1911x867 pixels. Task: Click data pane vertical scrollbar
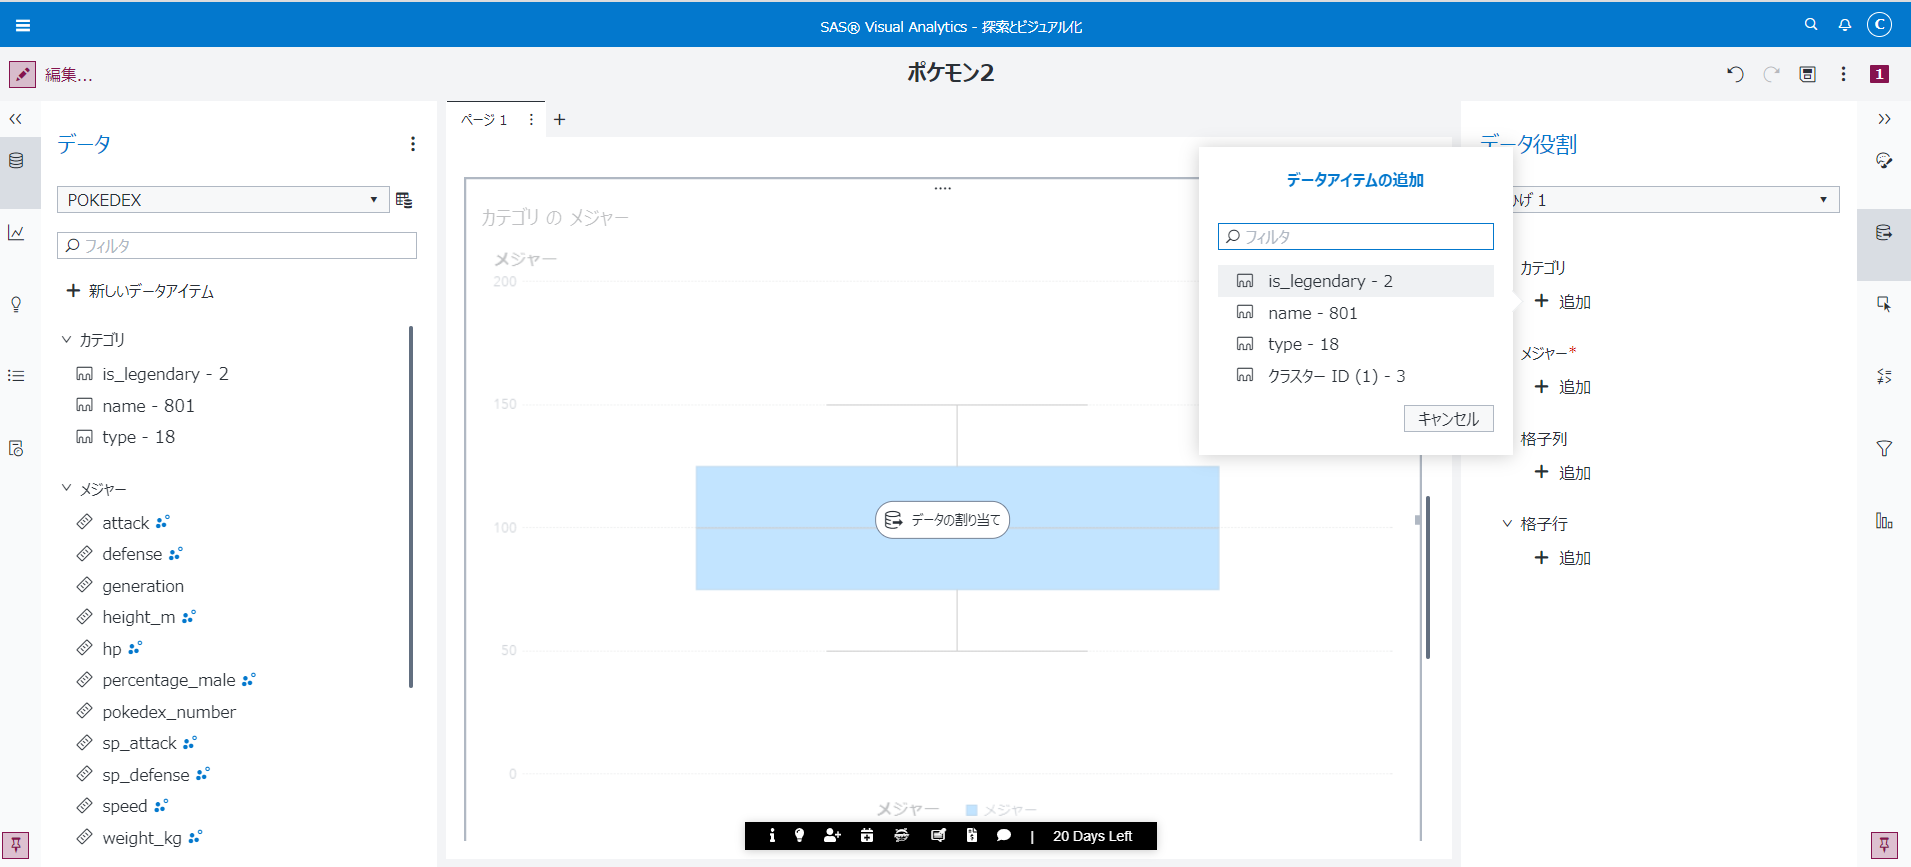(x=411, y=507)
